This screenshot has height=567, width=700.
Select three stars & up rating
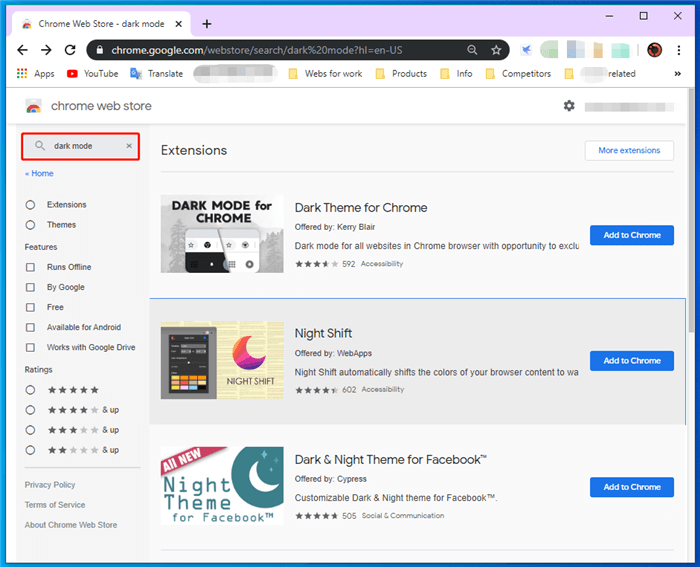(30, 430)
